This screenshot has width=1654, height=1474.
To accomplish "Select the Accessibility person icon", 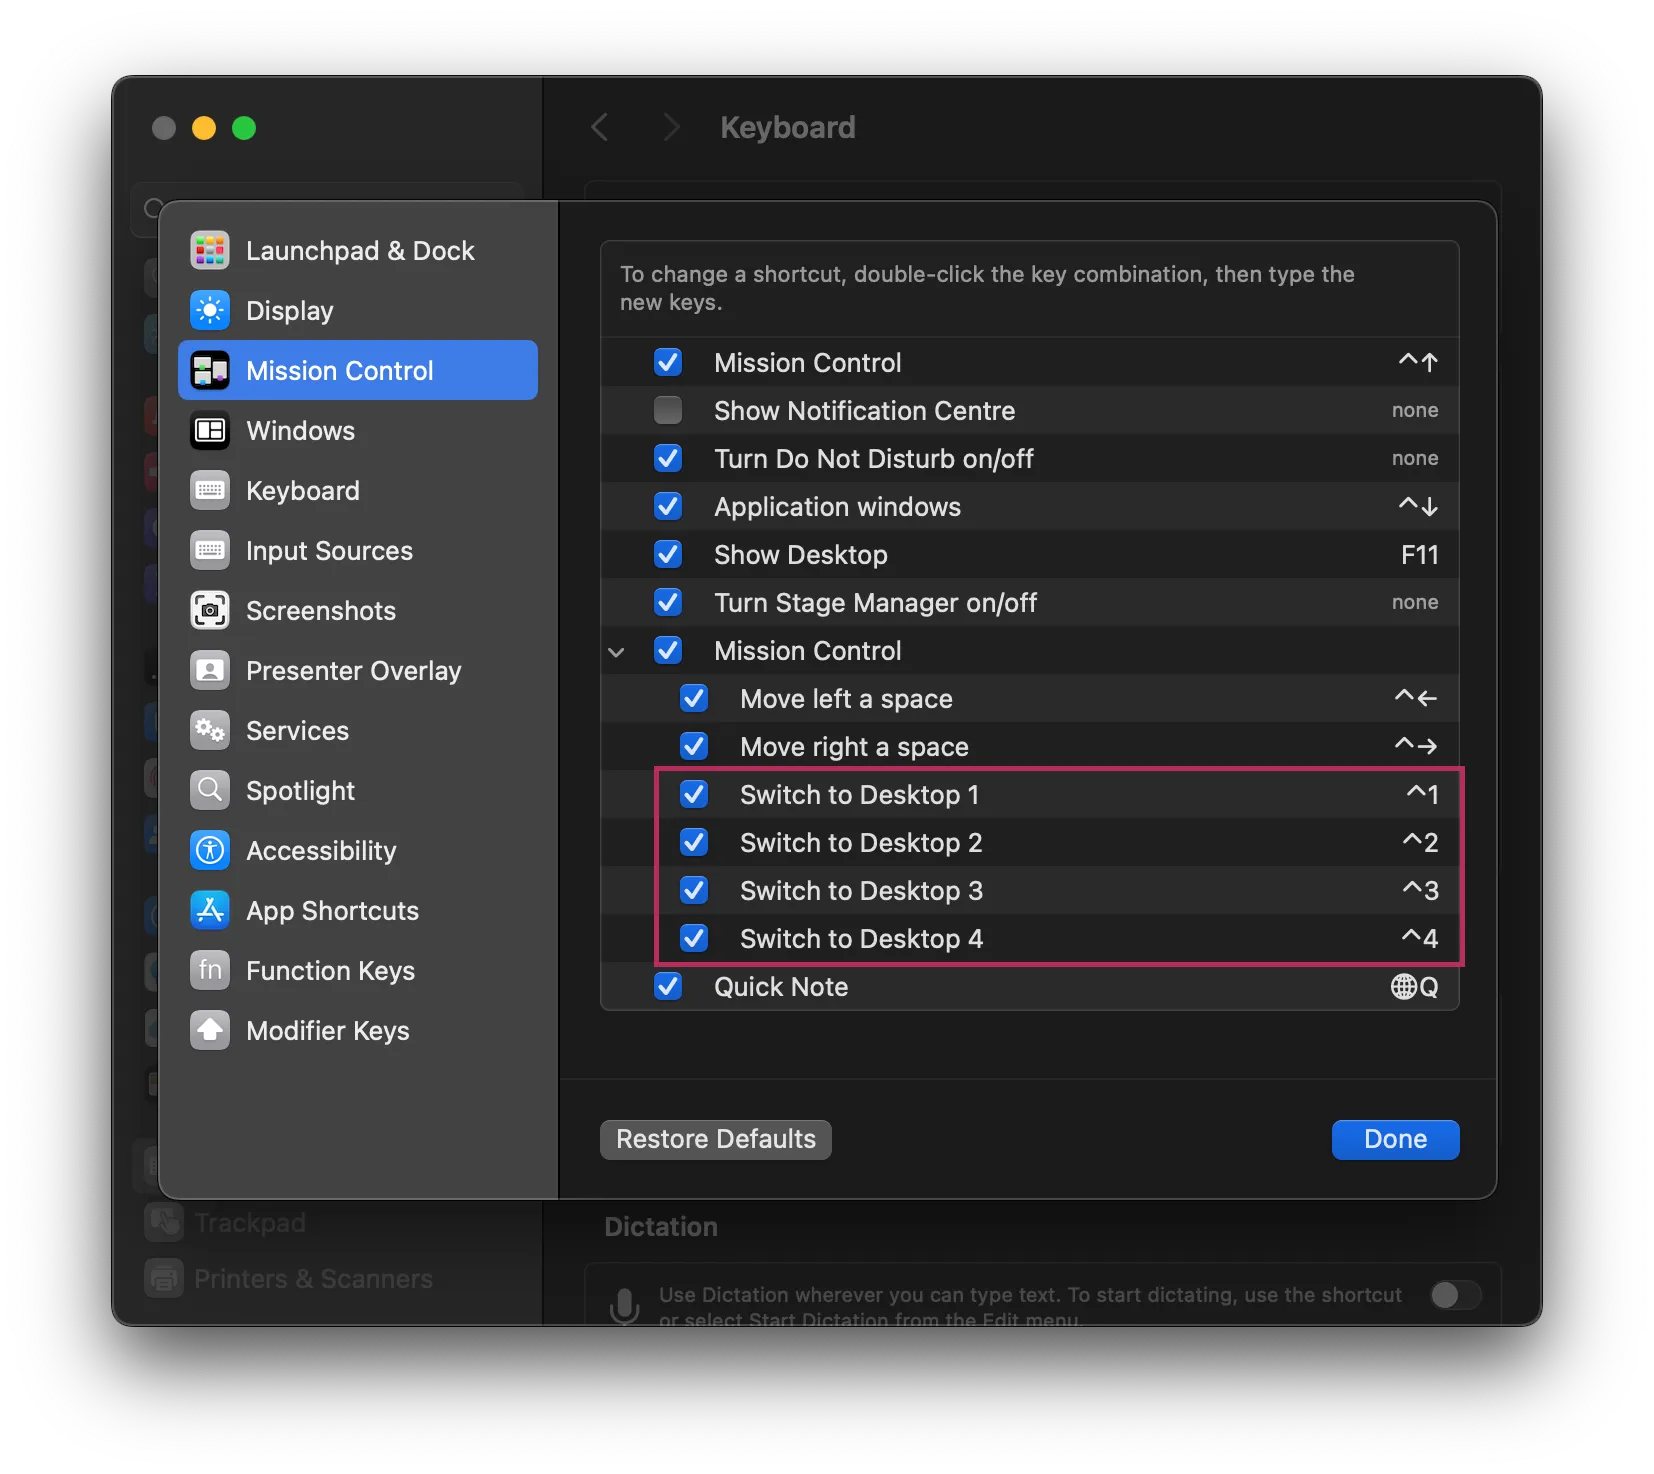I will [211, 850].
